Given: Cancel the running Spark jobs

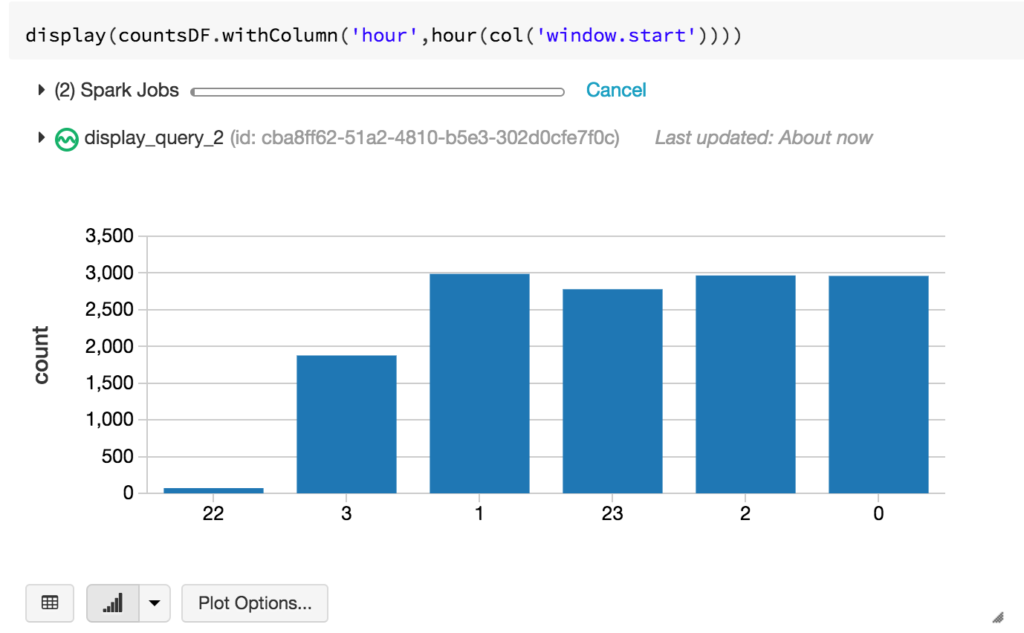Looking at the screenshot, I should 616,90.
